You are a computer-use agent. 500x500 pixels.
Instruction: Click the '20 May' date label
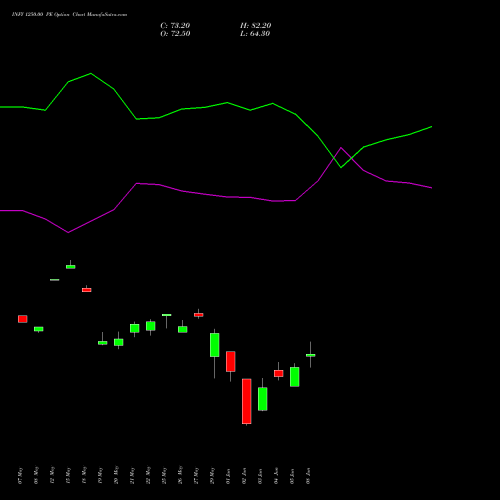coord(116,476)
